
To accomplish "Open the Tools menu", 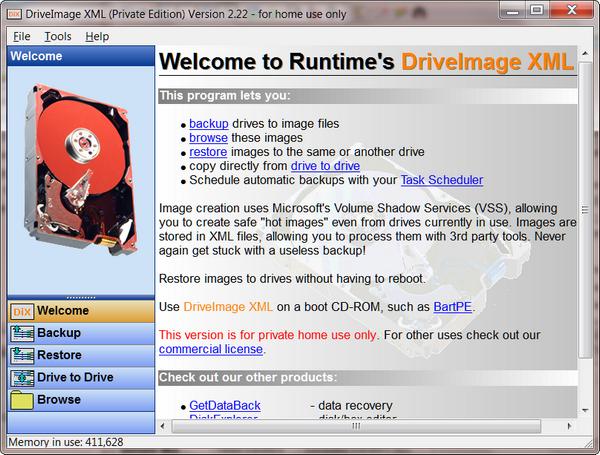I will (x=58, y=36).
